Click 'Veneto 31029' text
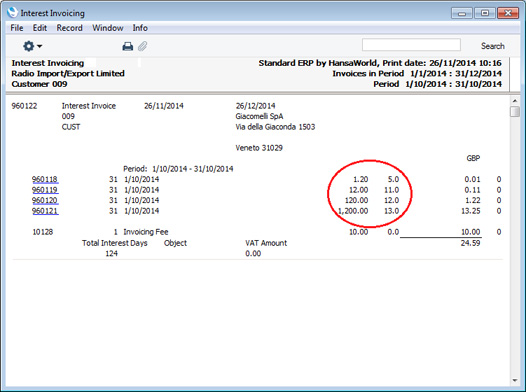This screenshot has height=392, width=526. (x=259, y=148)
